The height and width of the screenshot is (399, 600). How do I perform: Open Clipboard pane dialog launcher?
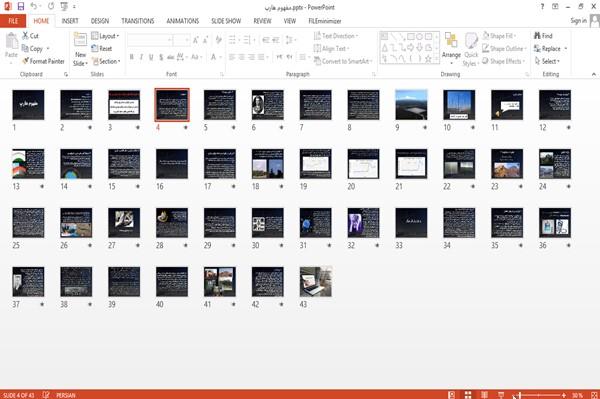(66, 75)
